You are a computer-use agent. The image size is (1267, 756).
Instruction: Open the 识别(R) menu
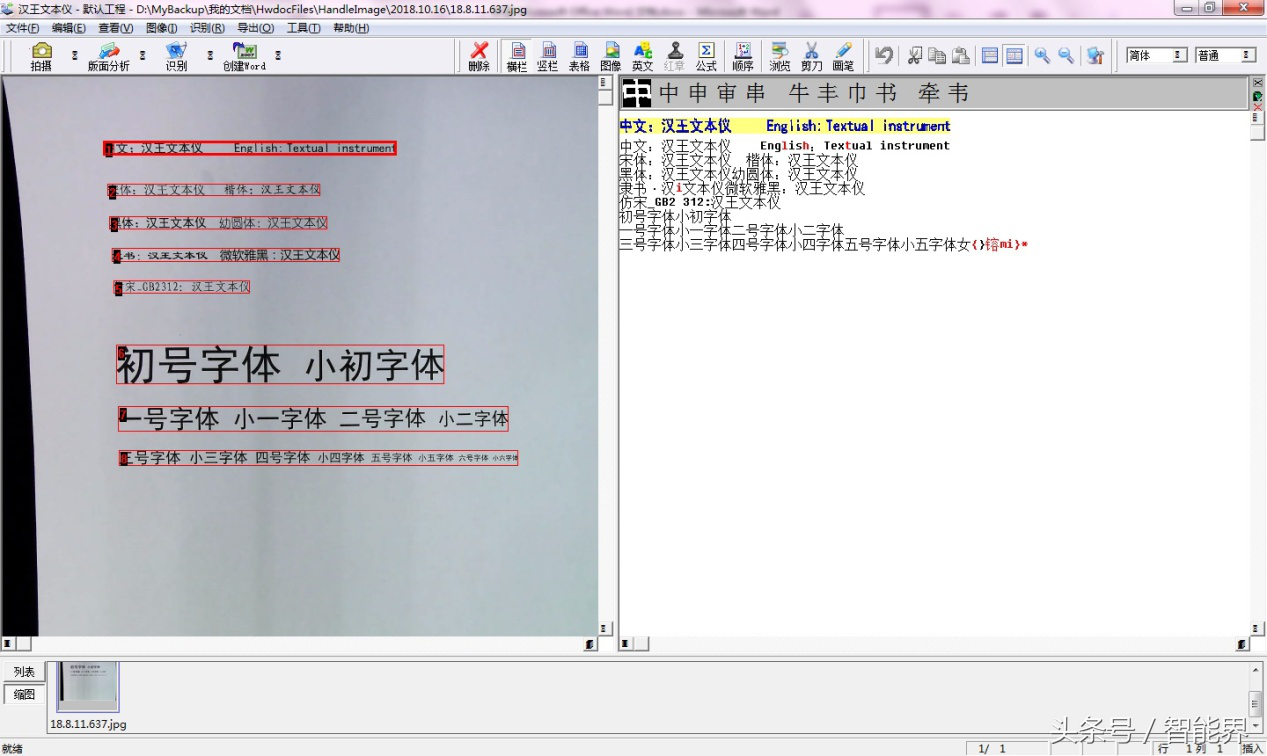[x=207, y=28]
